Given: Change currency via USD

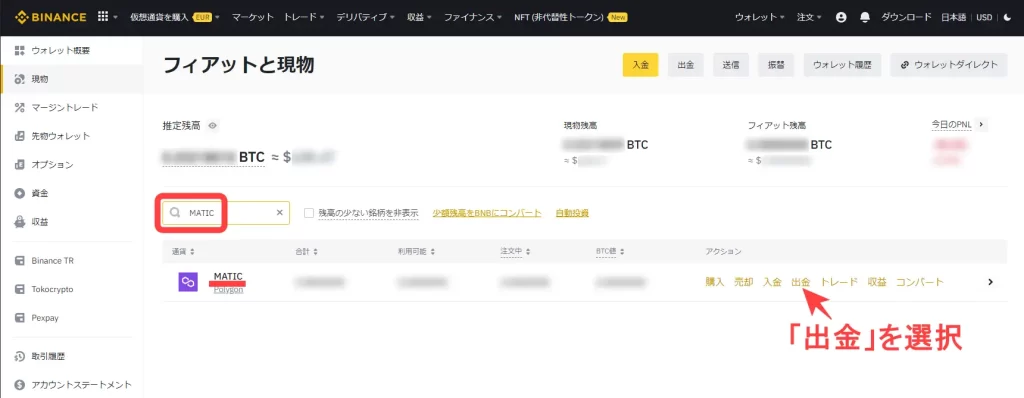Looking at the screenshot, I should pos(984,17).
